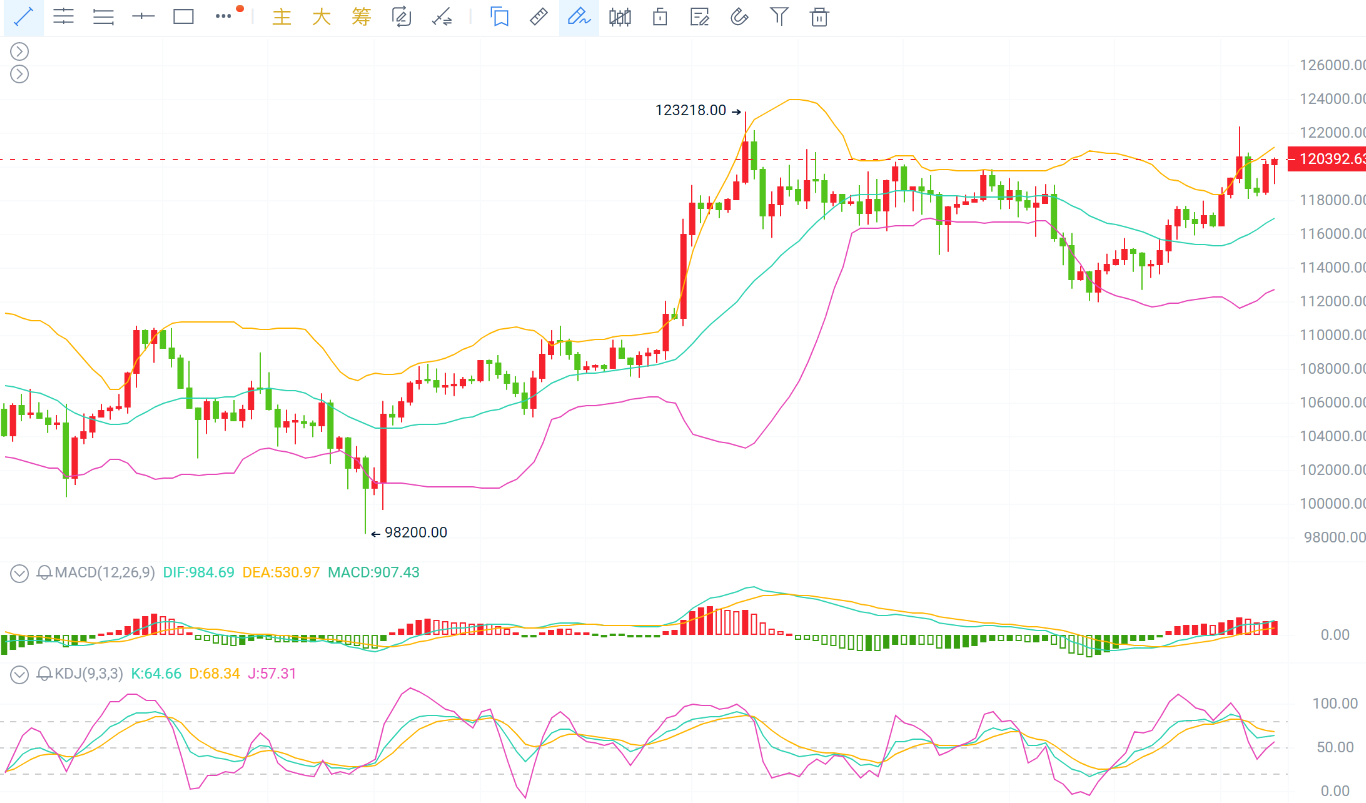Click the trash icon to delete drawings
Screen dimensions: 1366x803
point(819,17)
